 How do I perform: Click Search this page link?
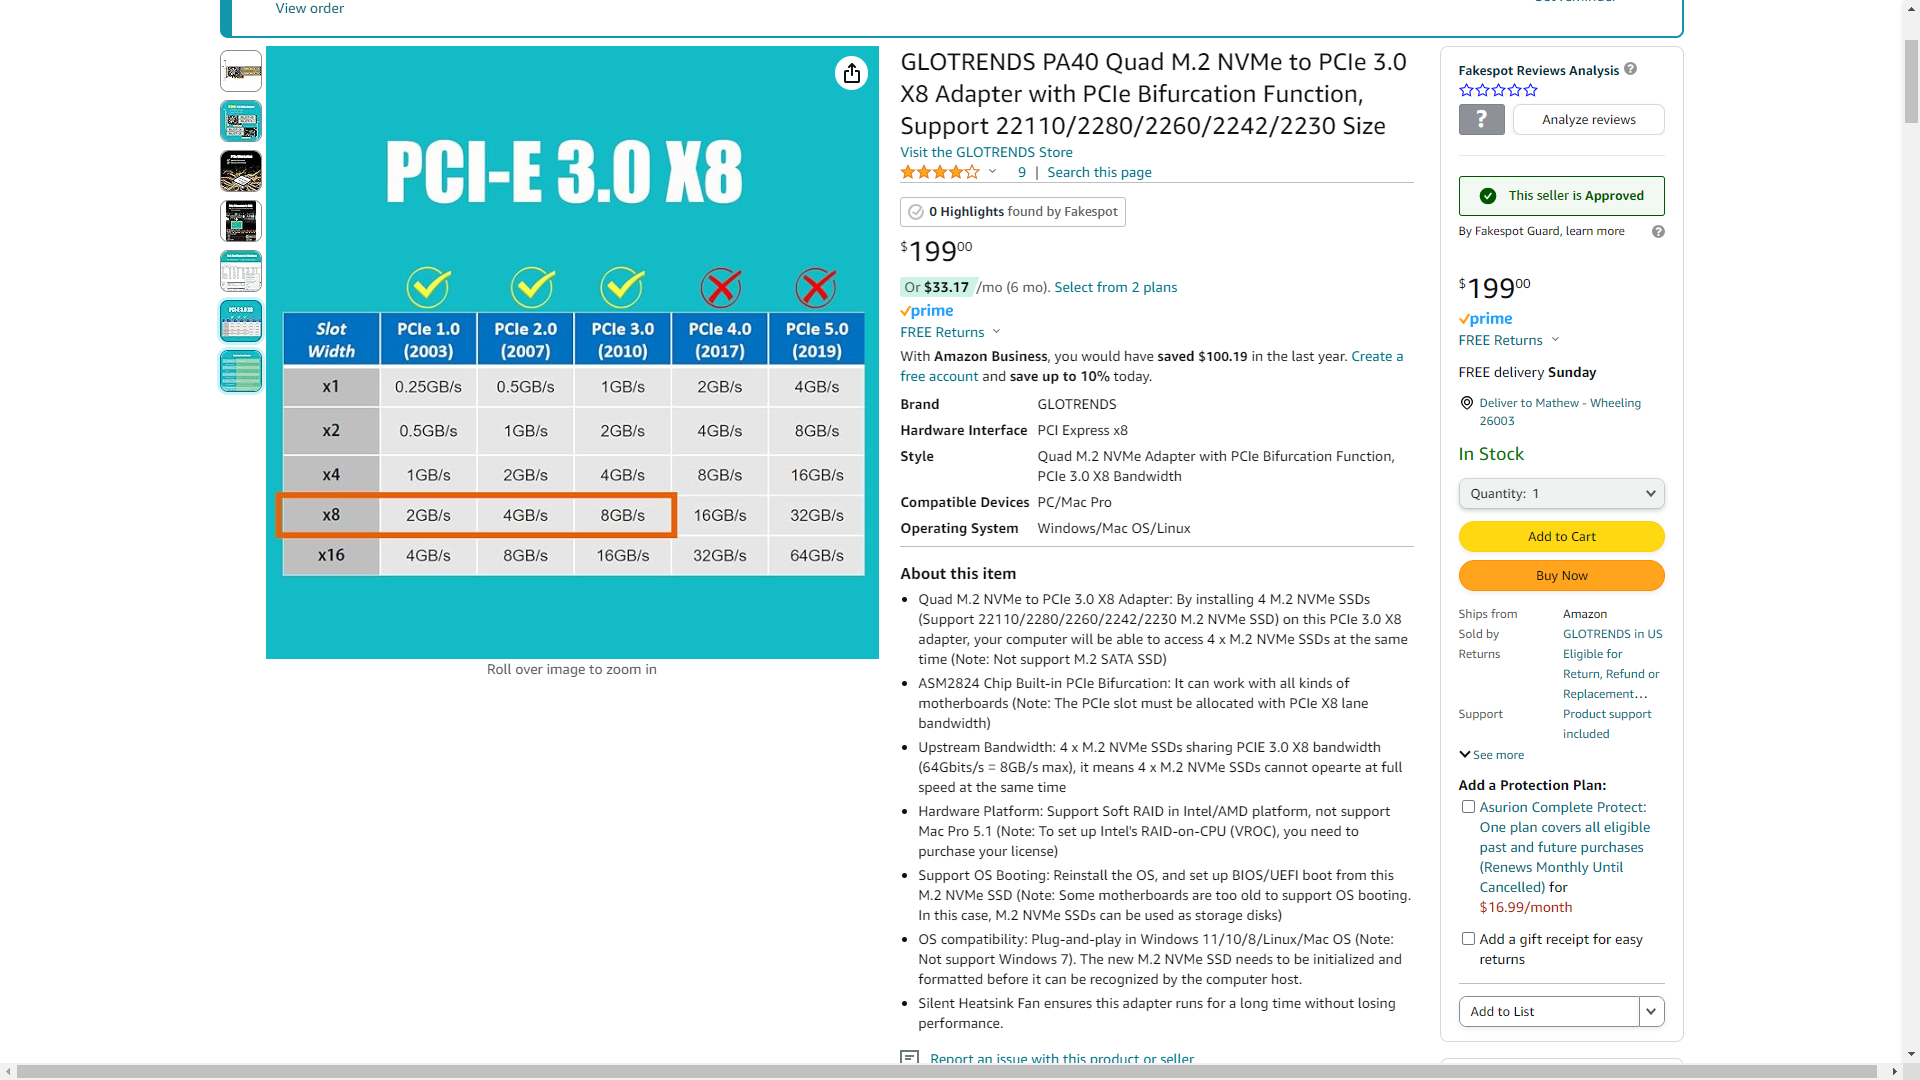pyautogui.click(x=1099, y=172)
